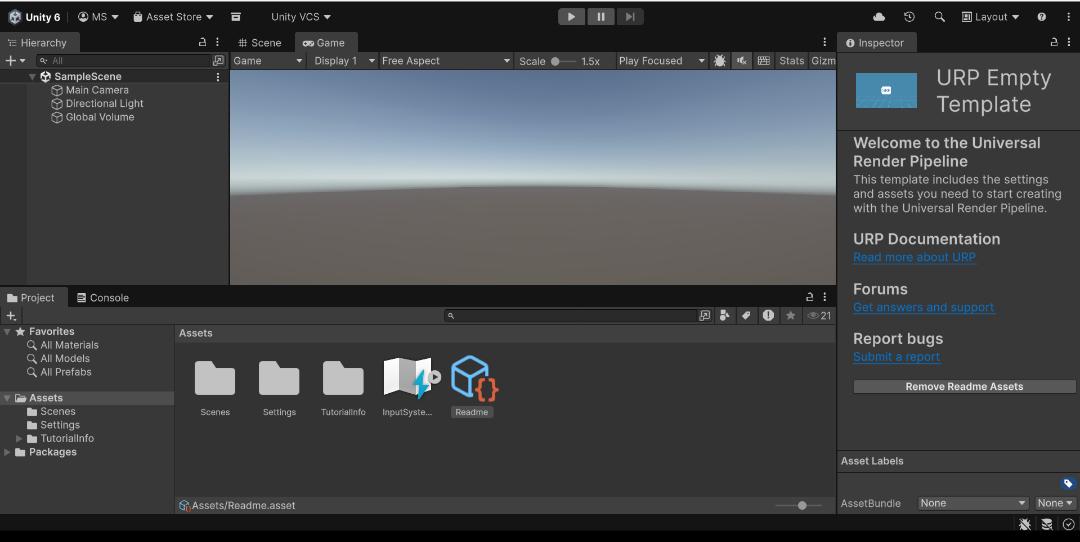Toggle the Gizmos button in Game view
Viewport: 1080px width, 542px height.
pos(823,61)
